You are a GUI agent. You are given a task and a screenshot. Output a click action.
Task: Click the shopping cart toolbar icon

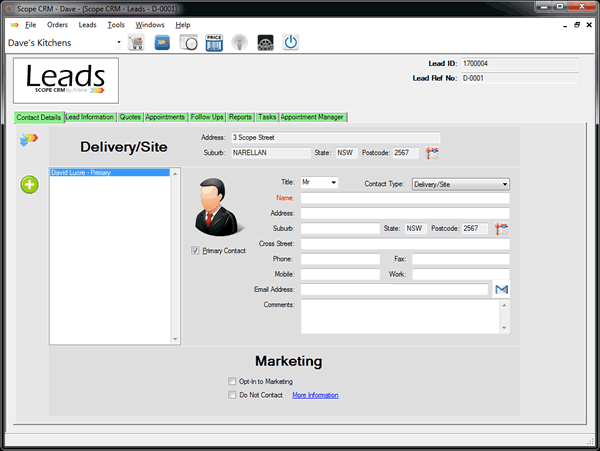click(x=135, y=43)
